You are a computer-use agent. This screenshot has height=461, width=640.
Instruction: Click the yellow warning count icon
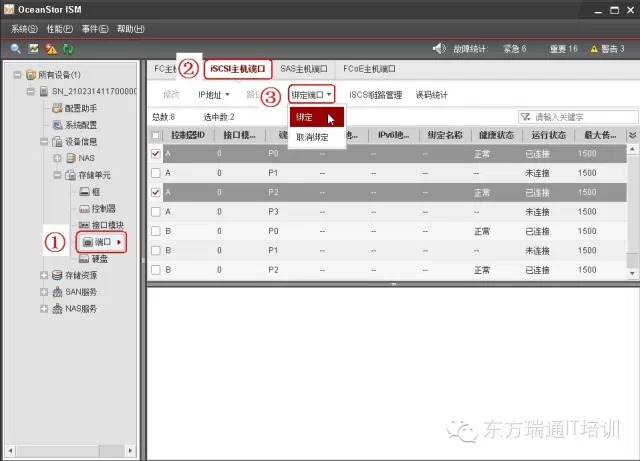(594, 49)
